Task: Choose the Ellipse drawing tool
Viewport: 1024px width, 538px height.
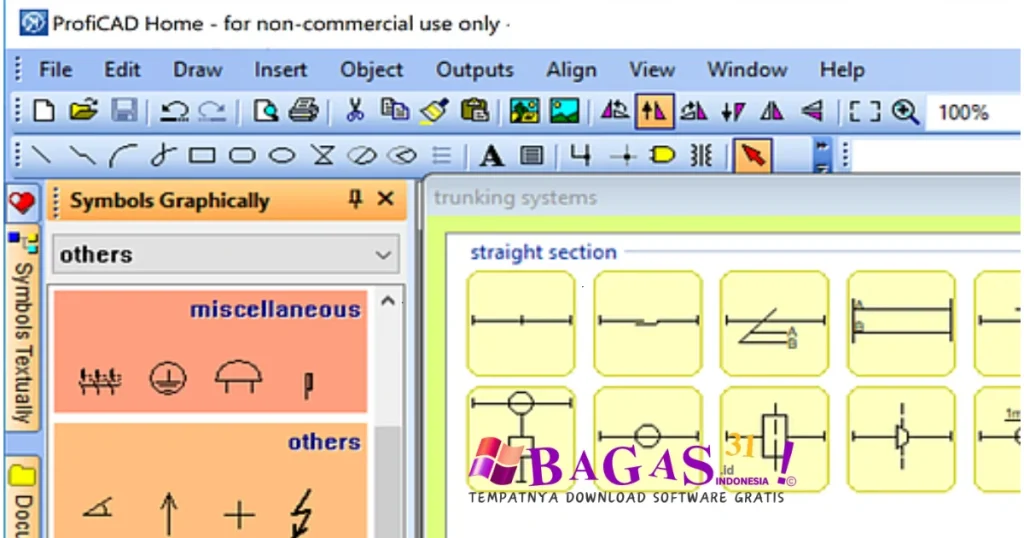Action: coord(282,155)
